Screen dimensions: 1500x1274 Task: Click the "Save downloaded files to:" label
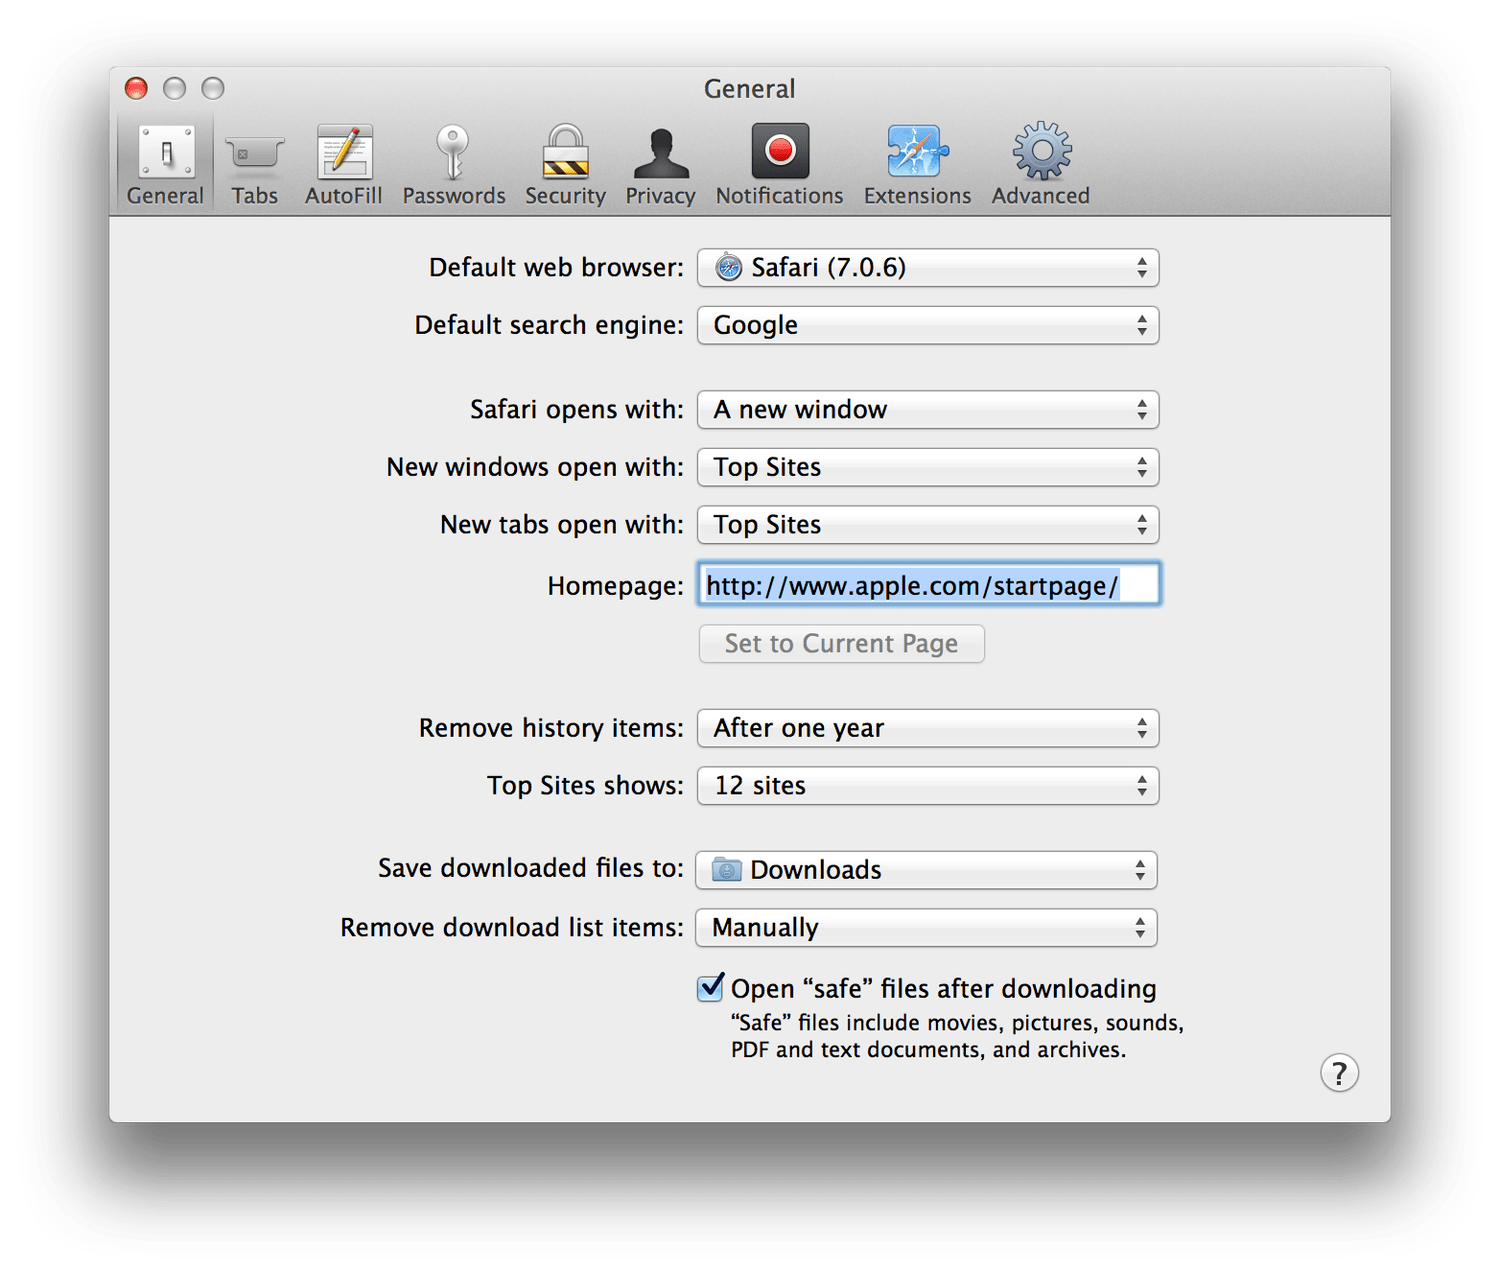[x=531, y=868]
